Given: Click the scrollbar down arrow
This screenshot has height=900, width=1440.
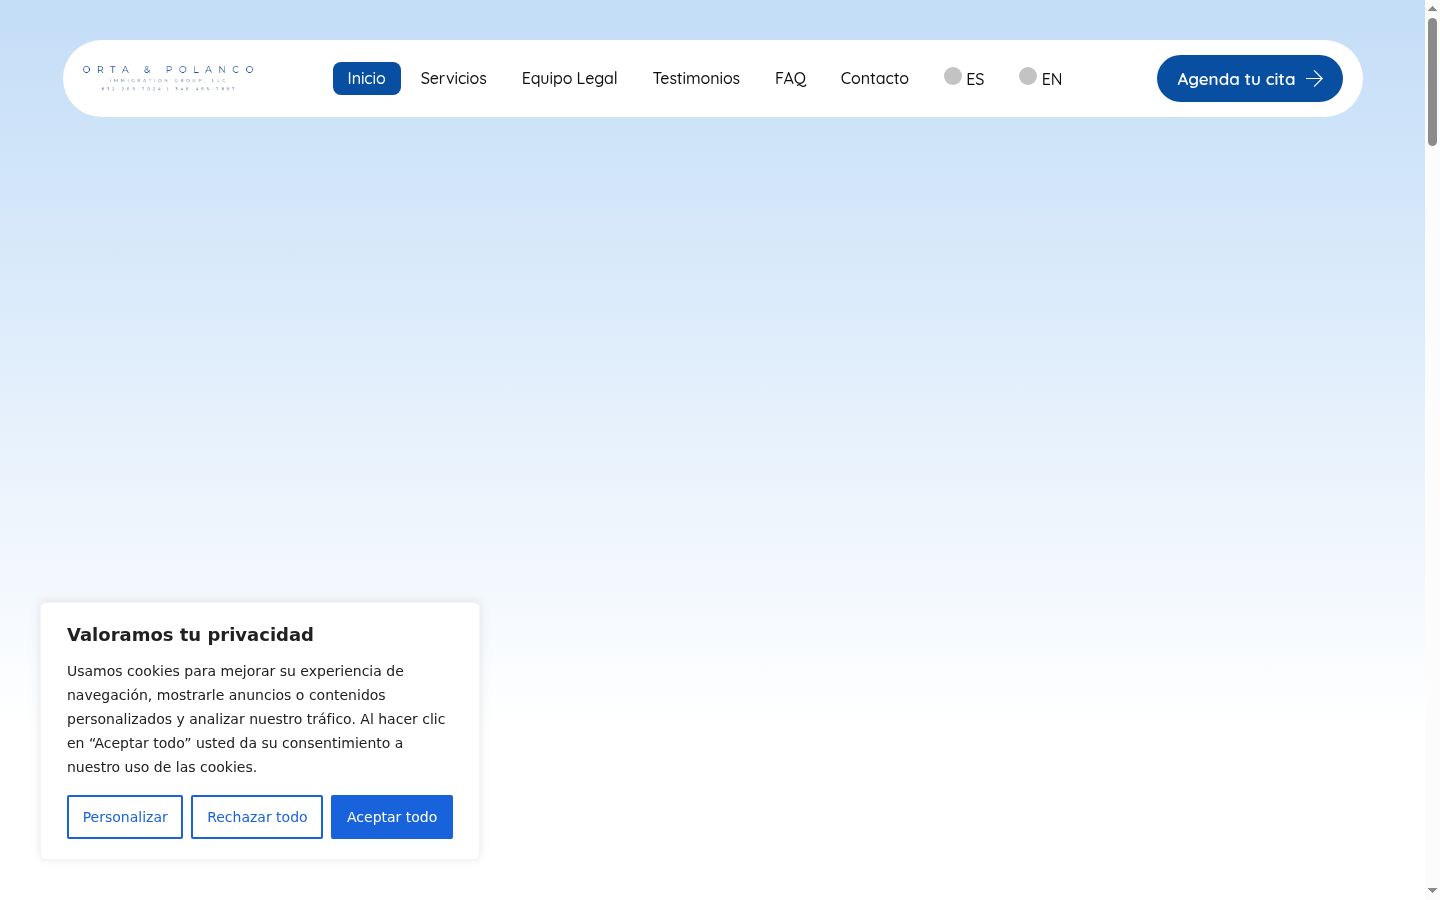Looking at the screenshot, I should [x=1432, y=890].
